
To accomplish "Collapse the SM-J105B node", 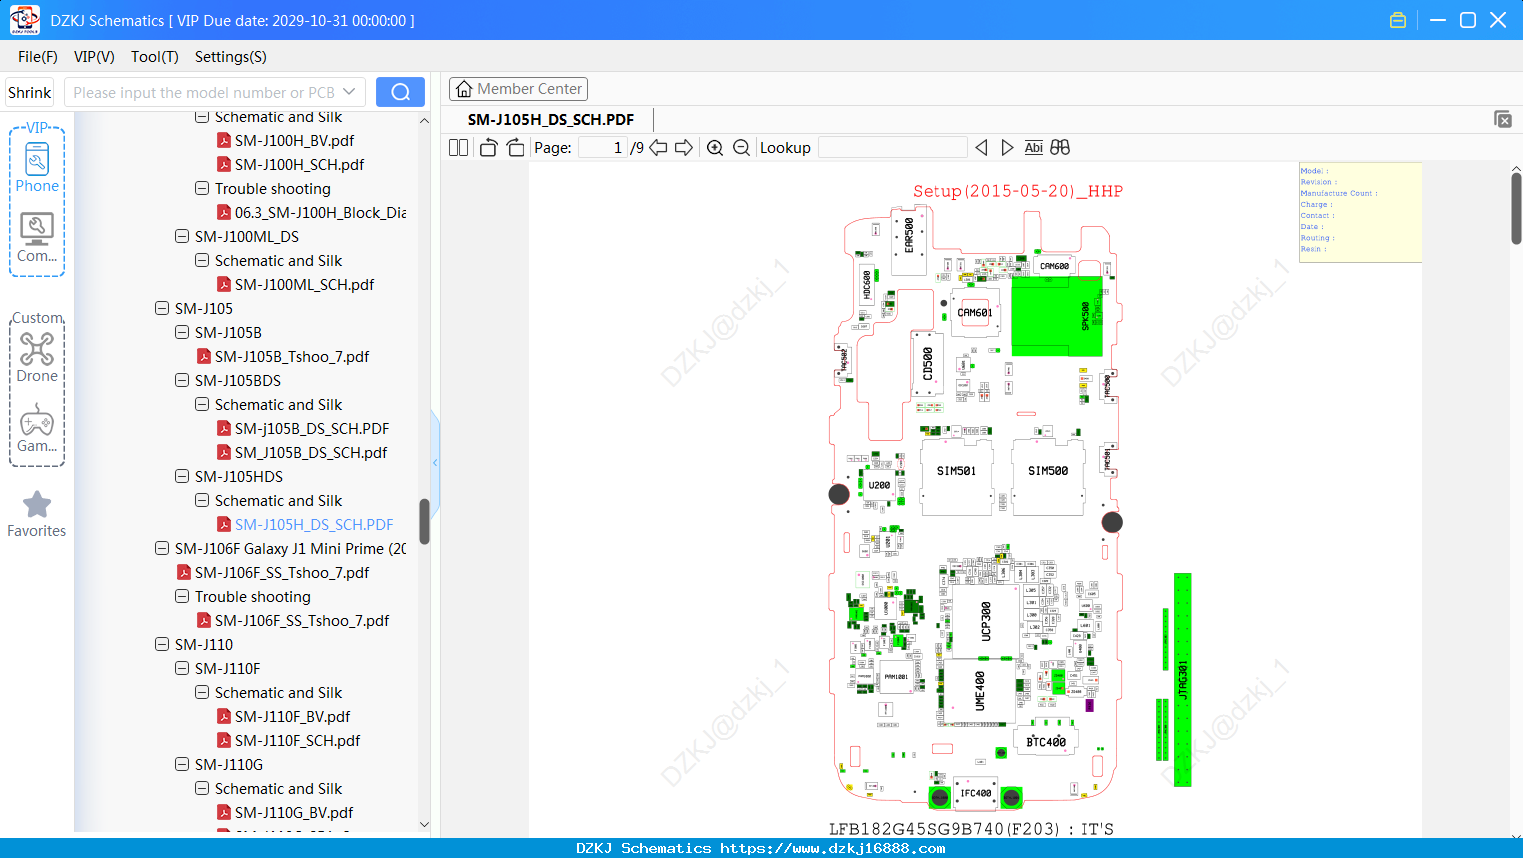I will pyautogui.click(x=182, y=333).
